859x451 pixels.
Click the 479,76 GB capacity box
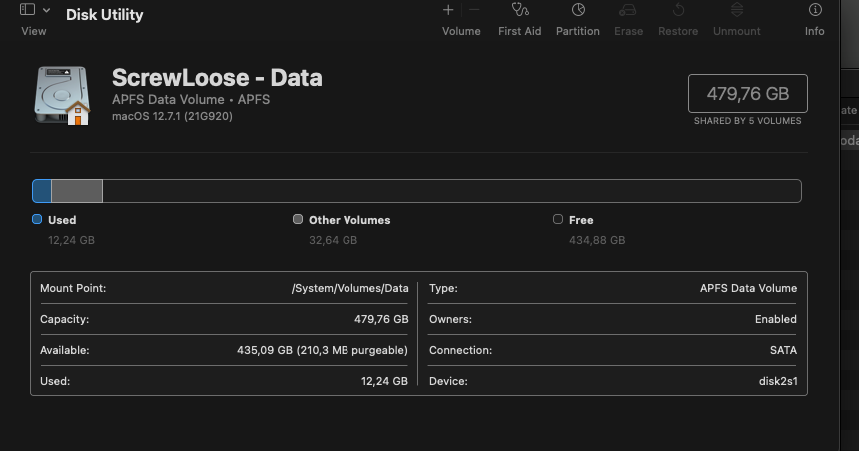point(748,94)
